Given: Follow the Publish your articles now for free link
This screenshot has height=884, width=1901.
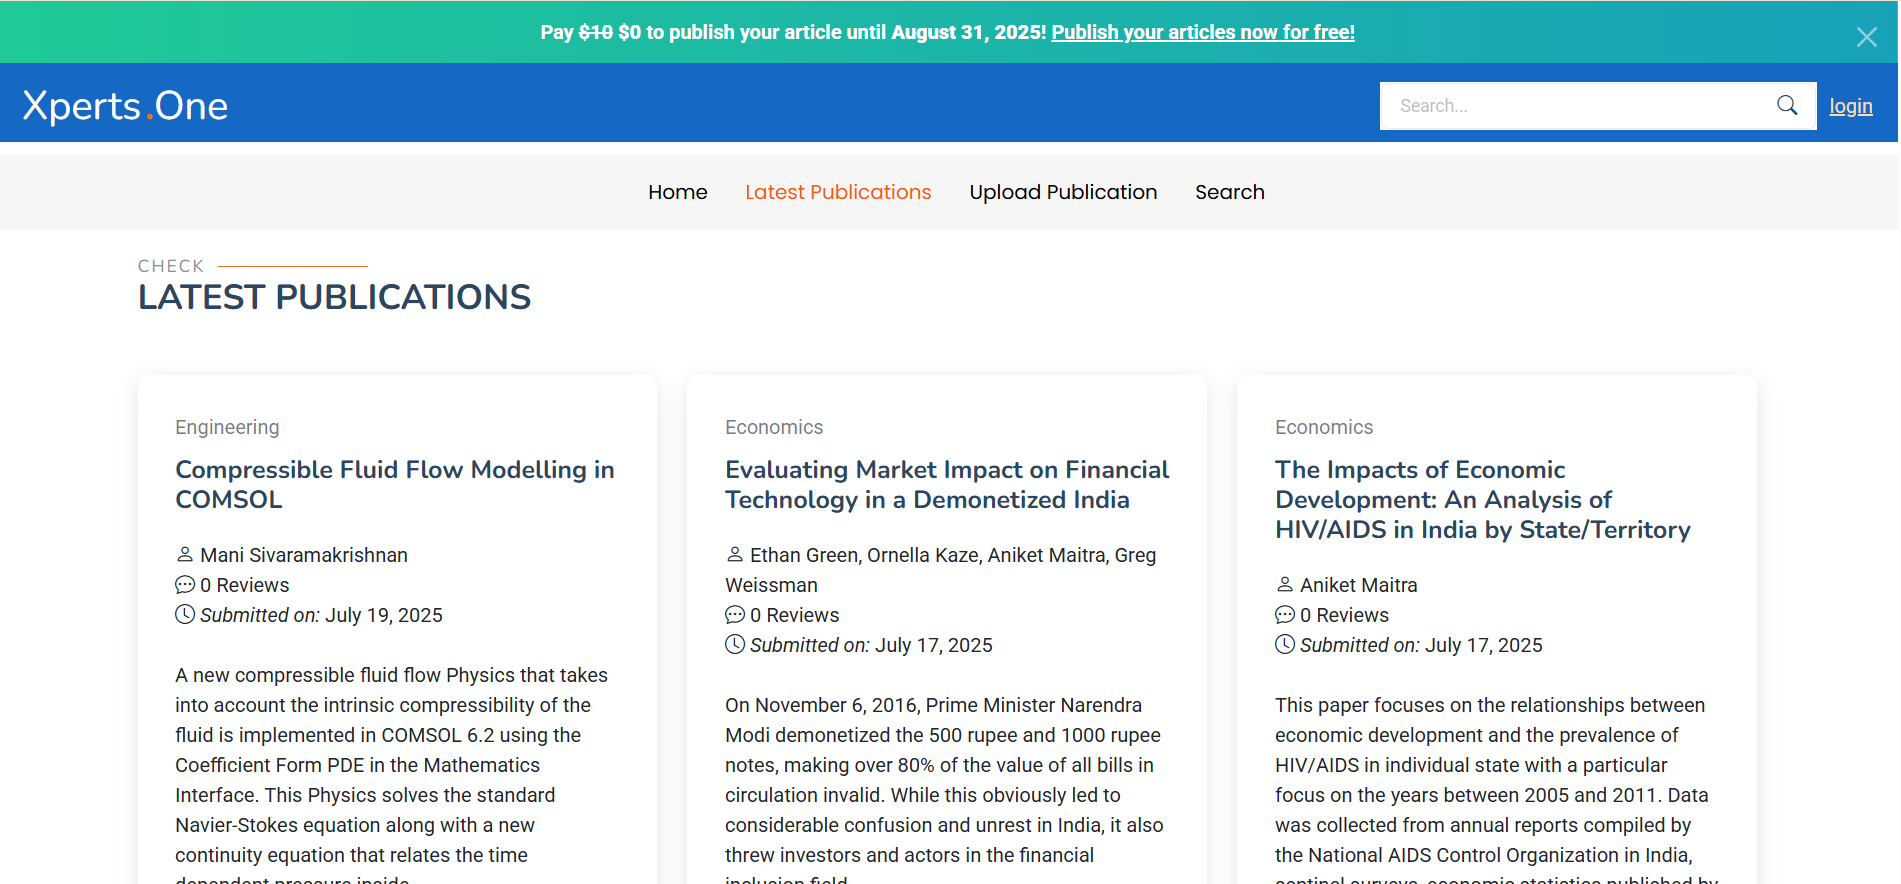Looking at the screenshot, I should point(1202,32).
